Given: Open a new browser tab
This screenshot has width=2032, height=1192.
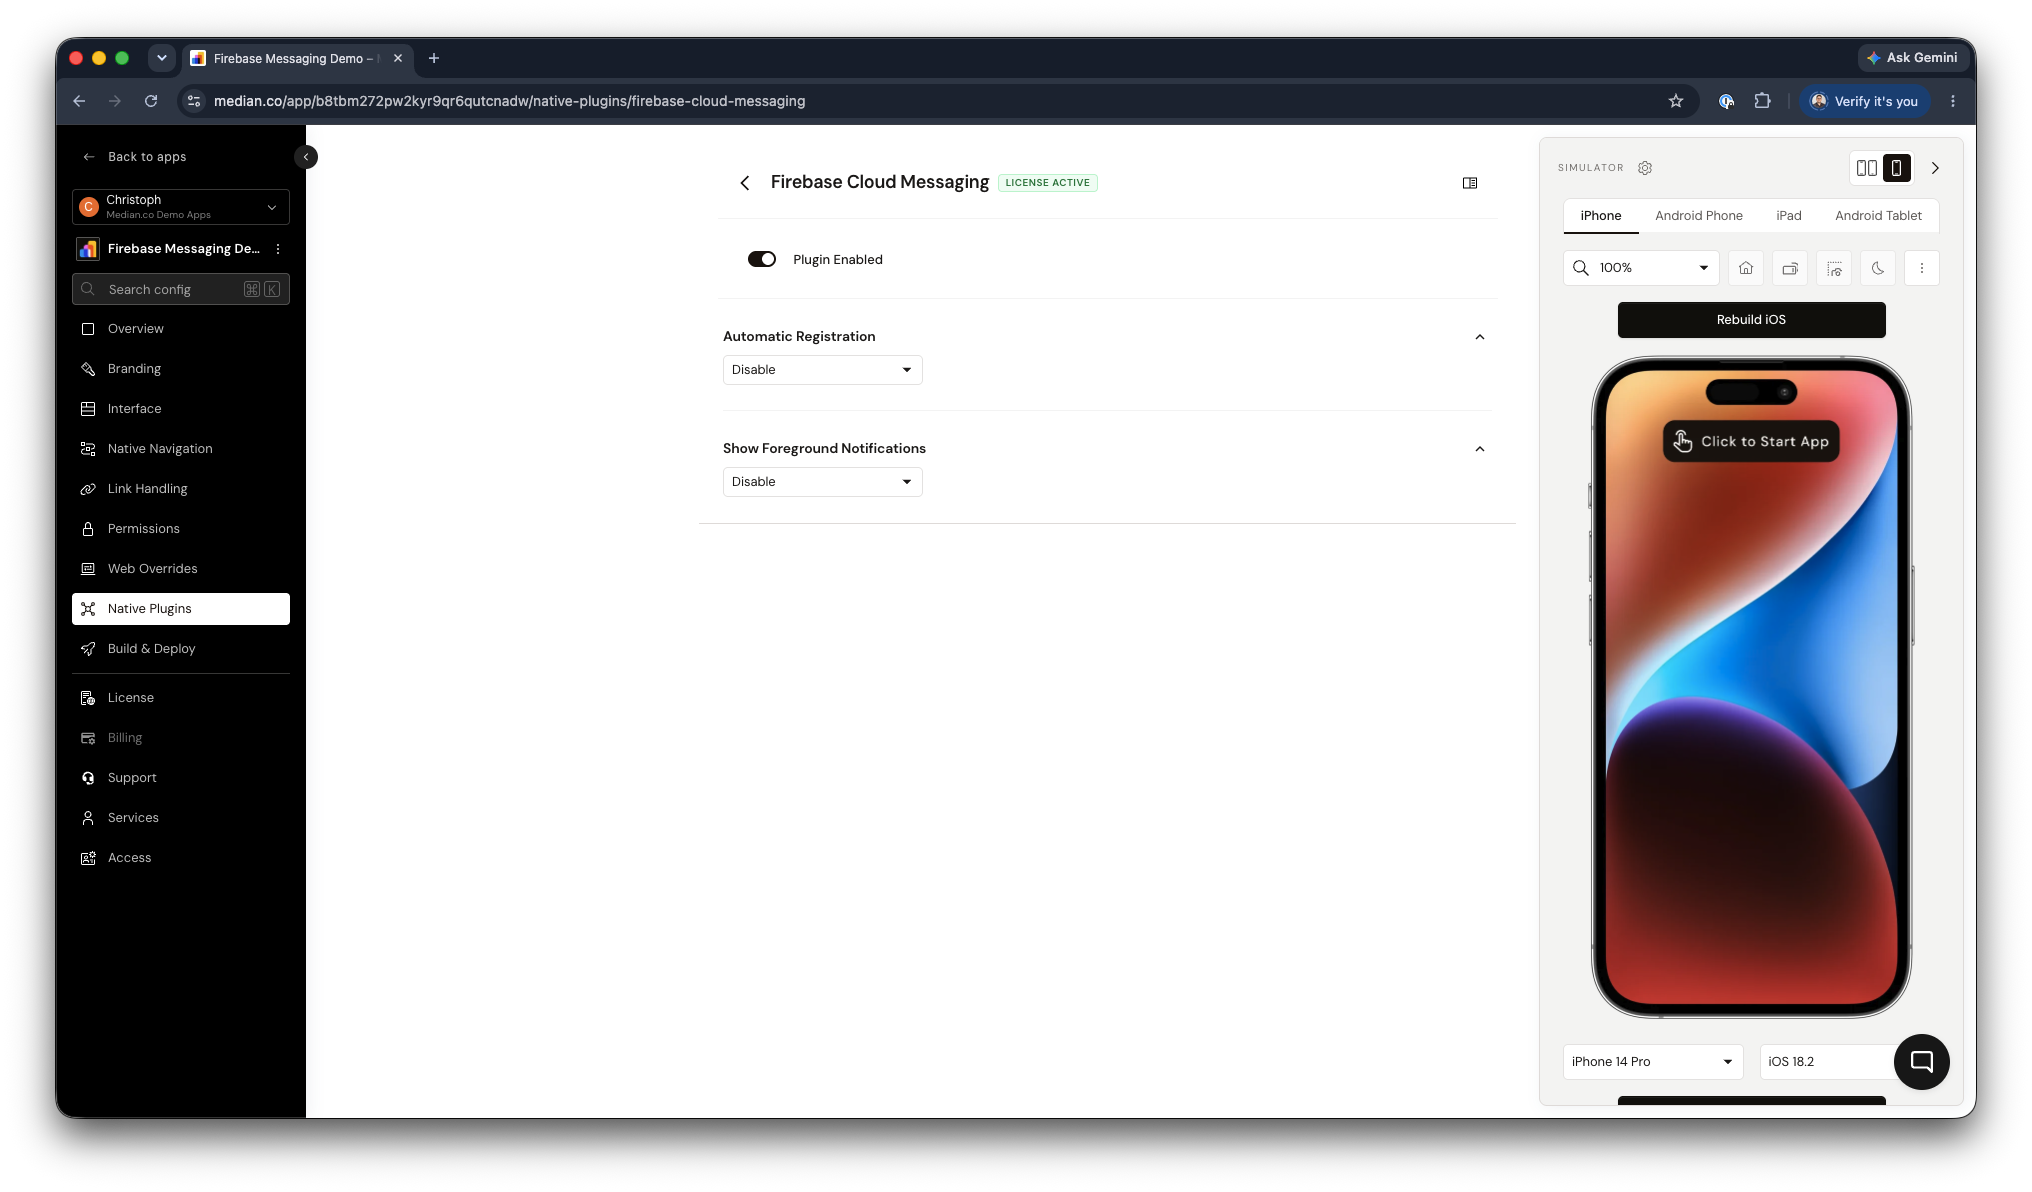Looking at the screenshot, I should point(434,58).
